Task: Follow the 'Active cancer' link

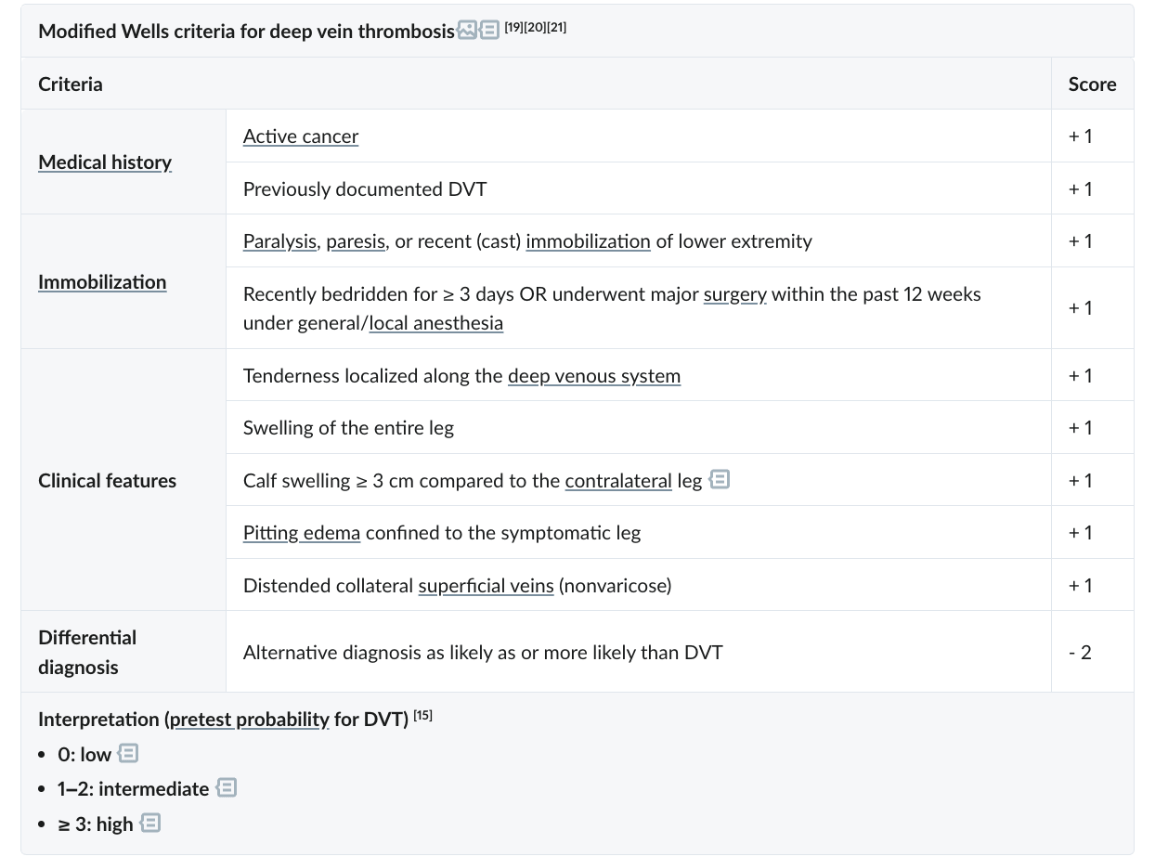Action: [x=301, y=137]
